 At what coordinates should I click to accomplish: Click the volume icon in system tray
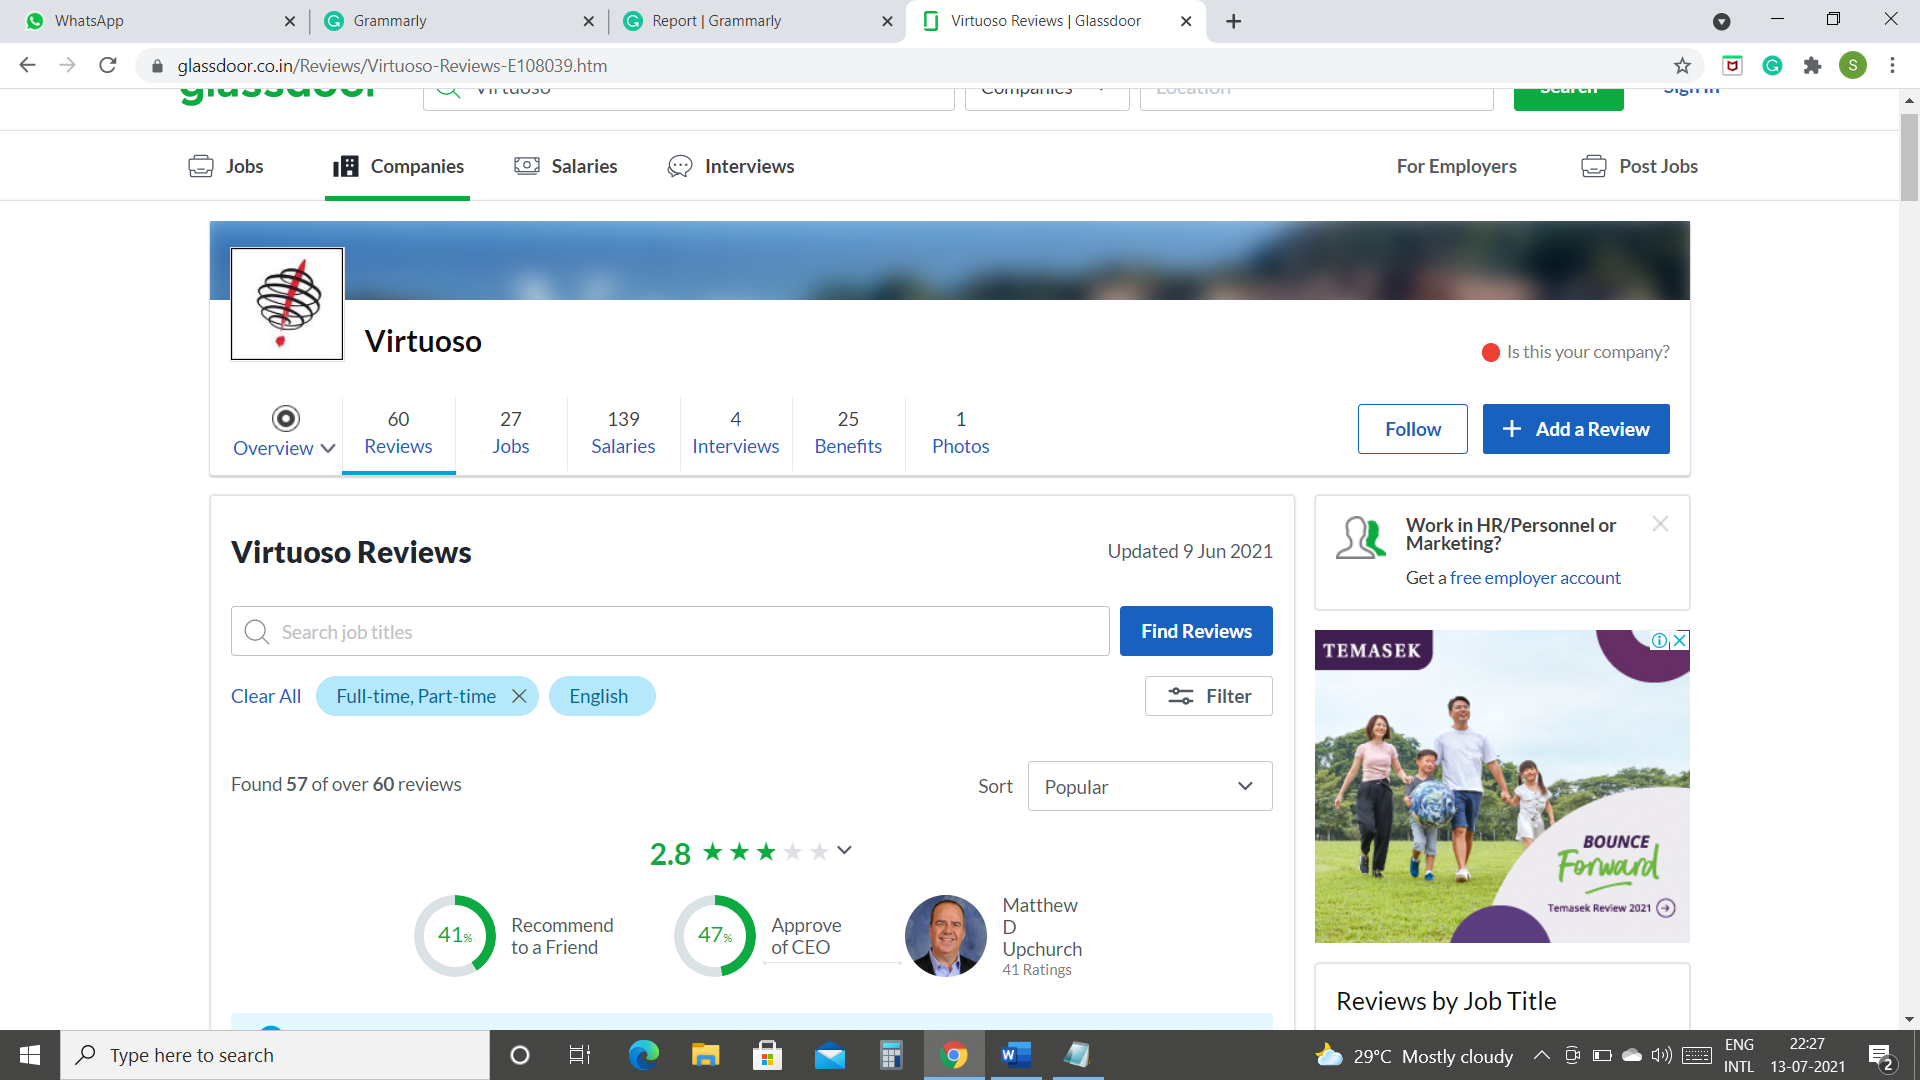[x=1662, y=1055]
